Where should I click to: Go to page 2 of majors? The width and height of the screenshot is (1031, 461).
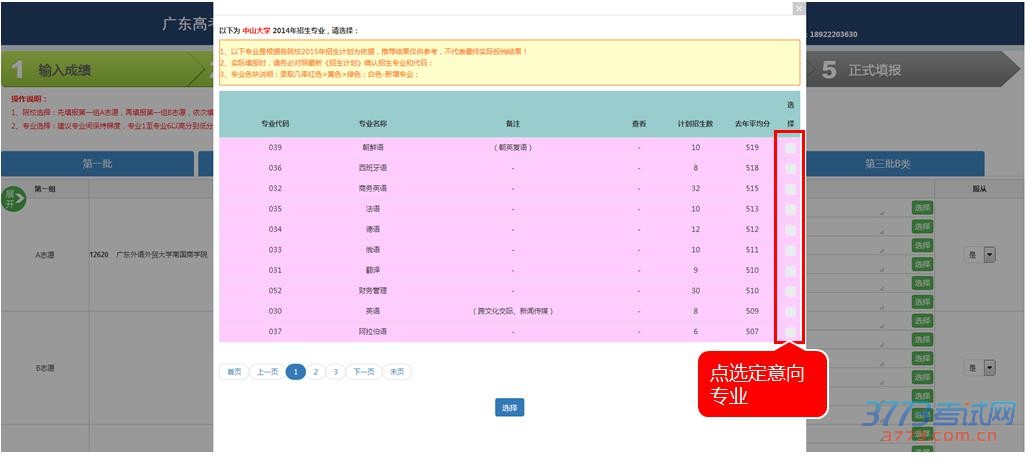tap(316, 372)
